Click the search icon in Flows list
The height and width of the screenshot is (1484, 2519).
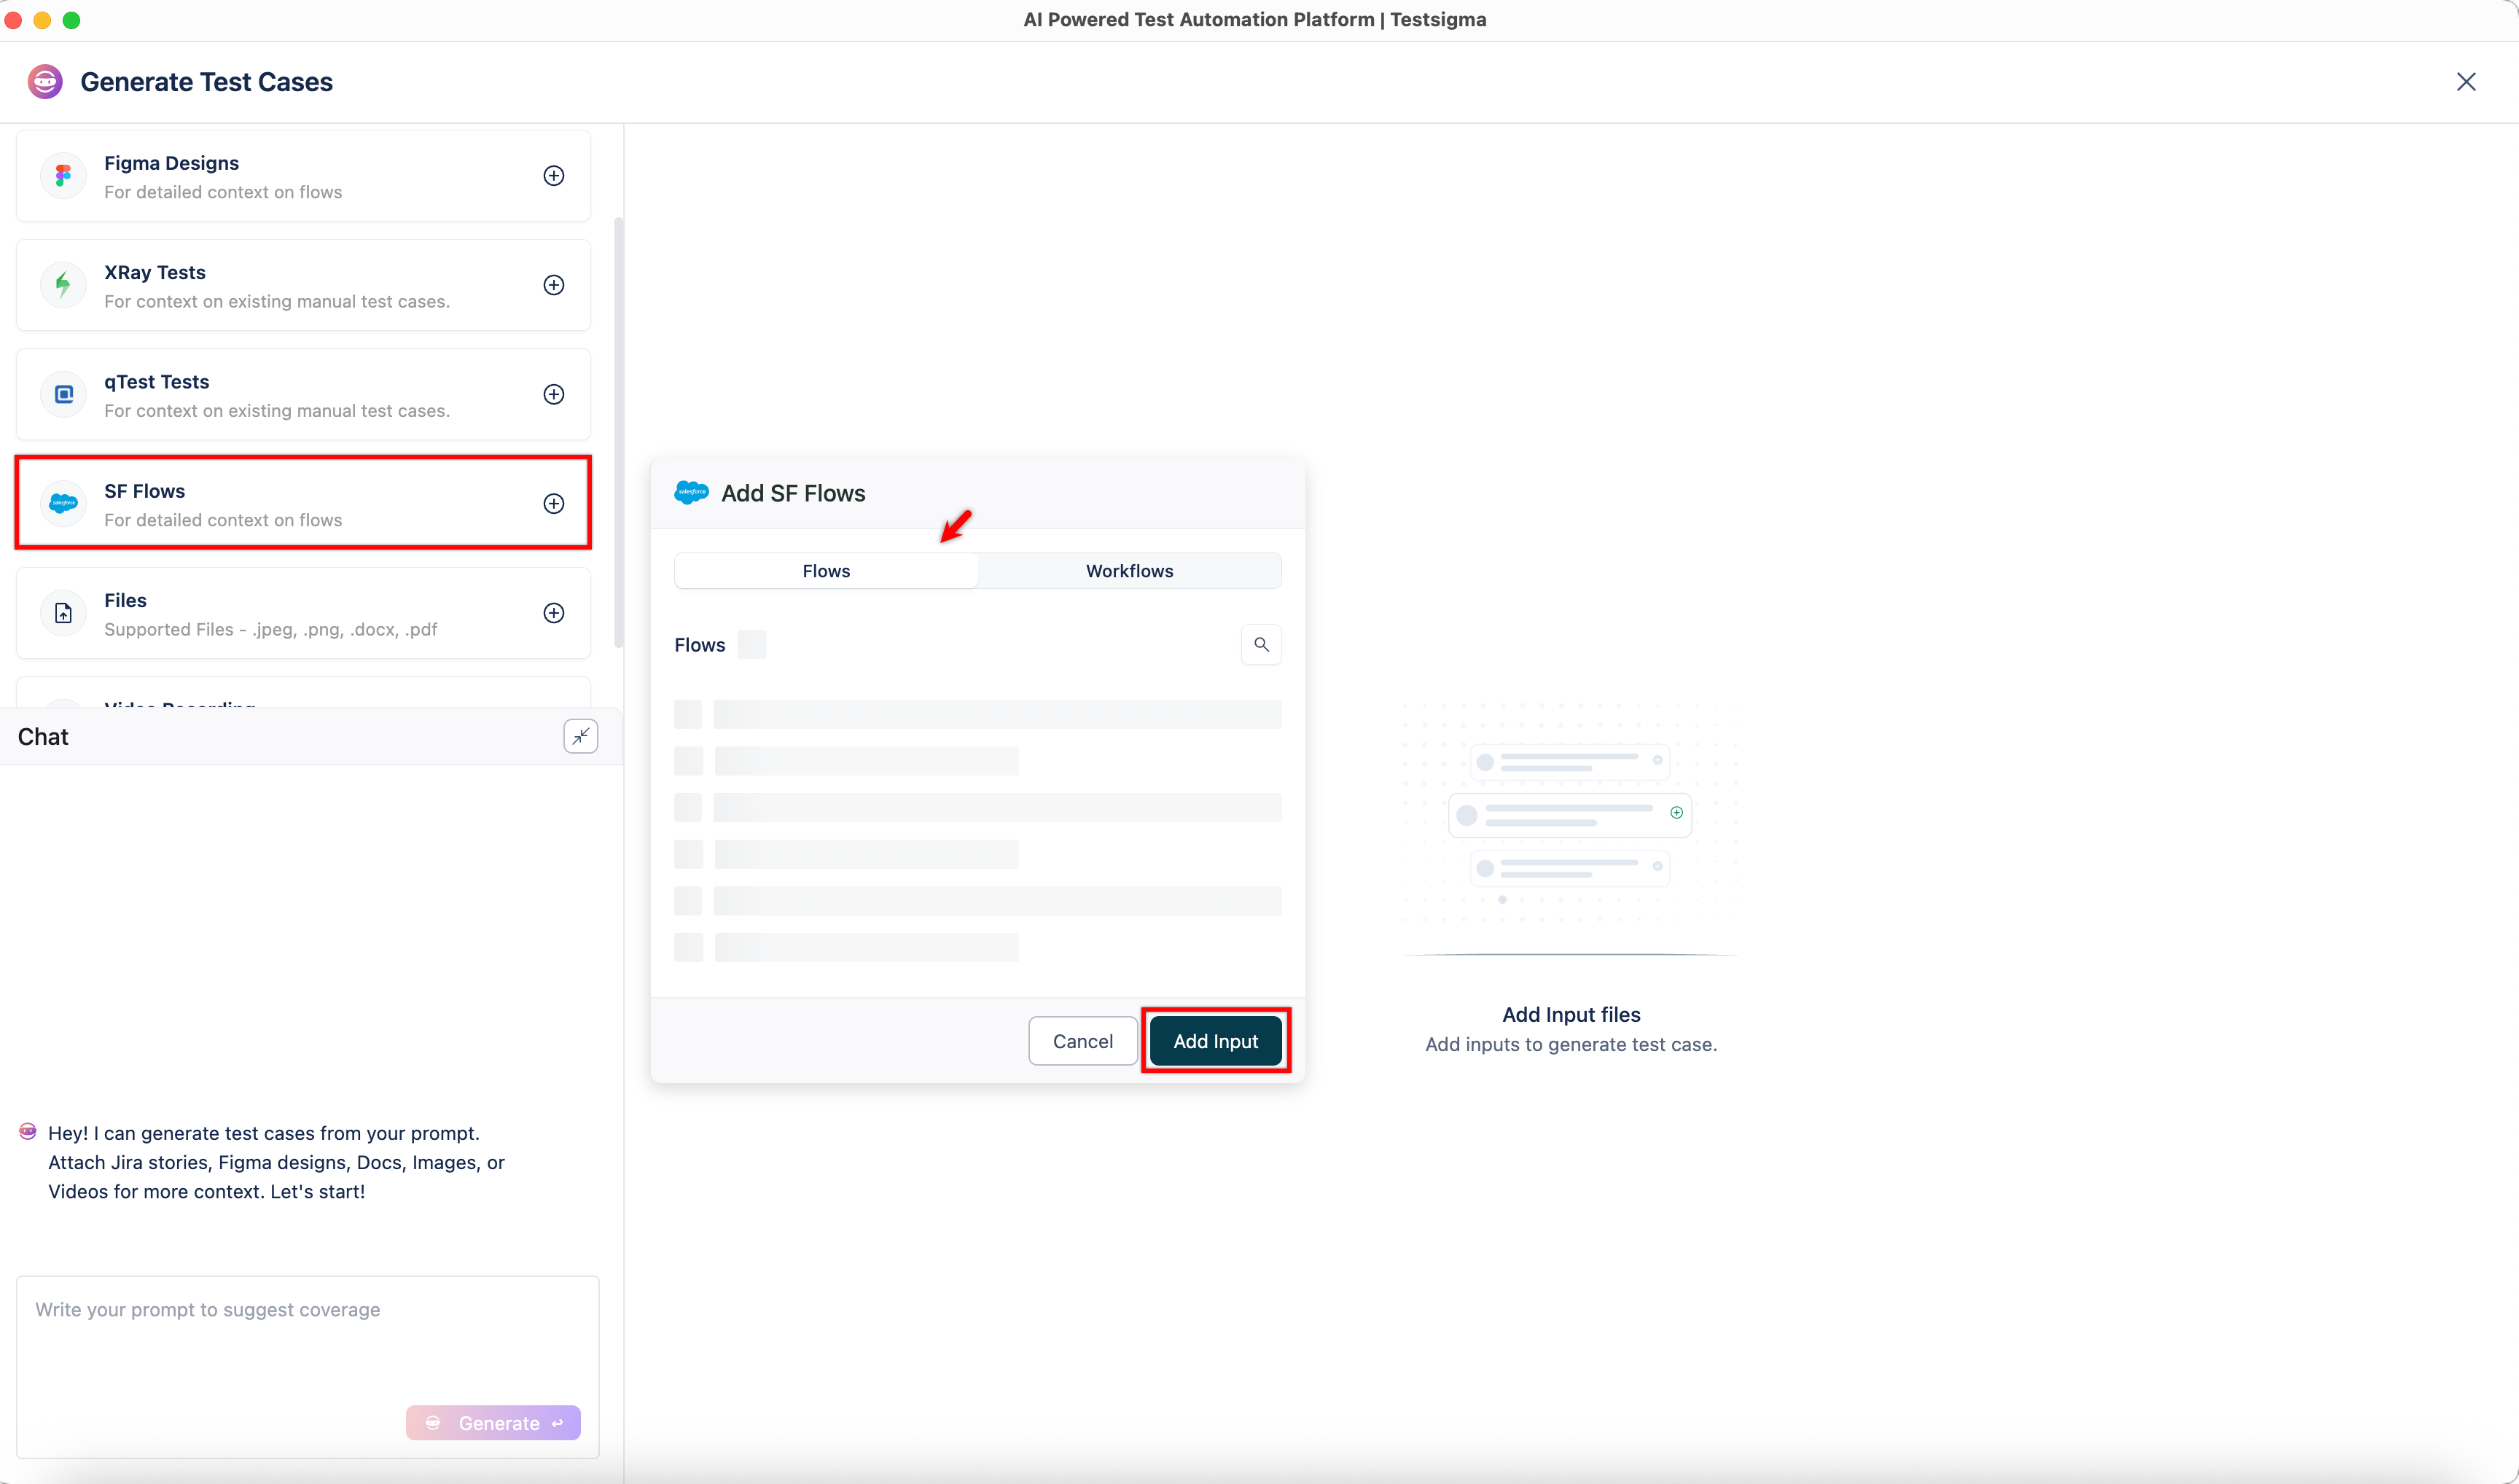tap(1260, 645)
